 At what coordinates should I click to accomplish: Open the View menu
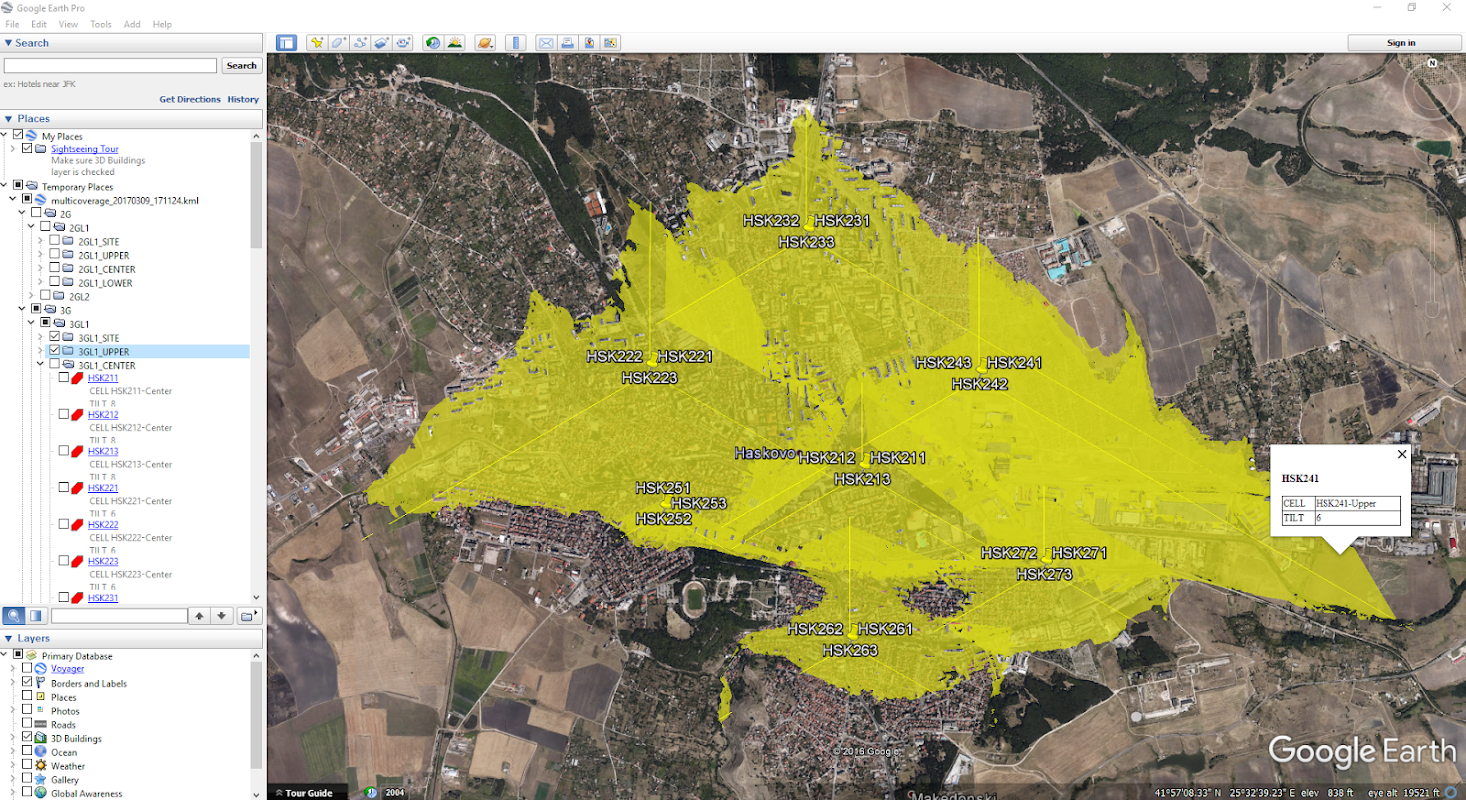(68, 24)
